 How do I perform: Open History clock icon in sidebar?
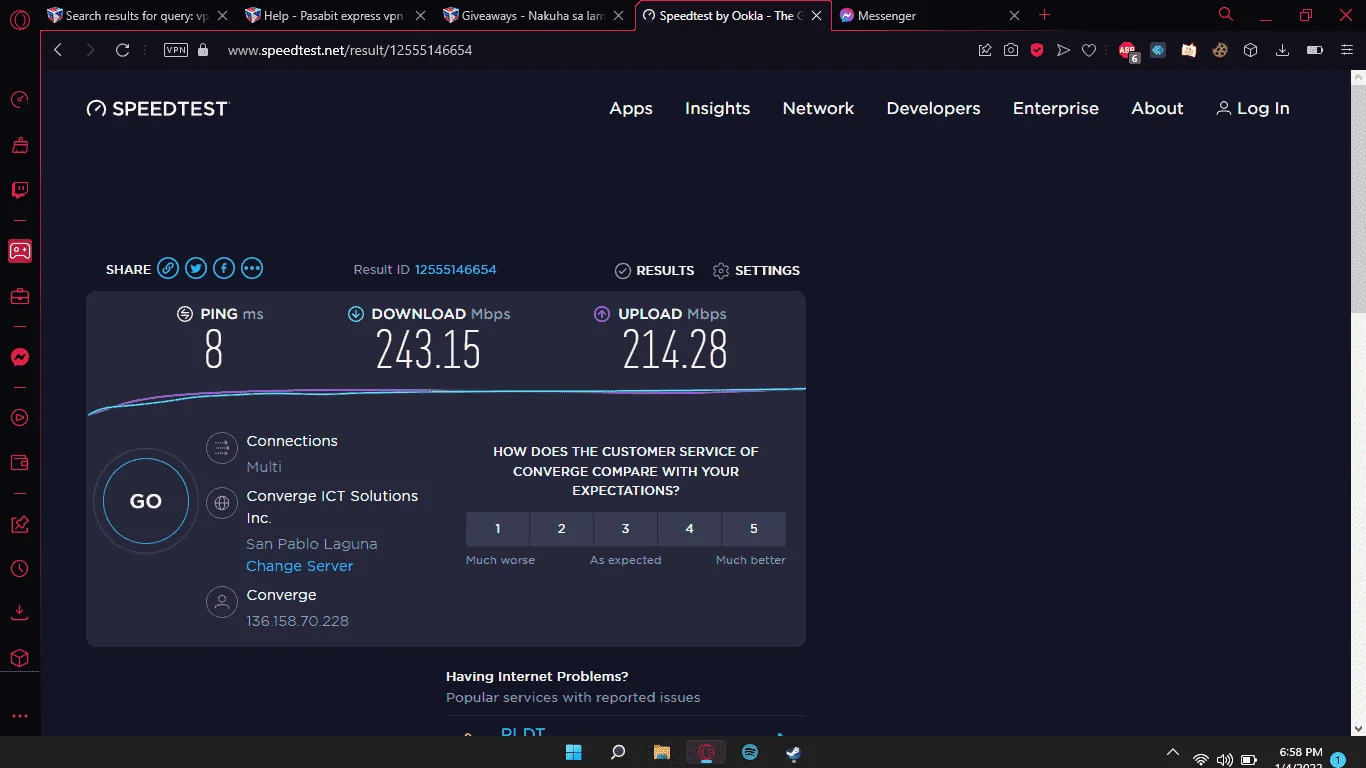(19, 569)
